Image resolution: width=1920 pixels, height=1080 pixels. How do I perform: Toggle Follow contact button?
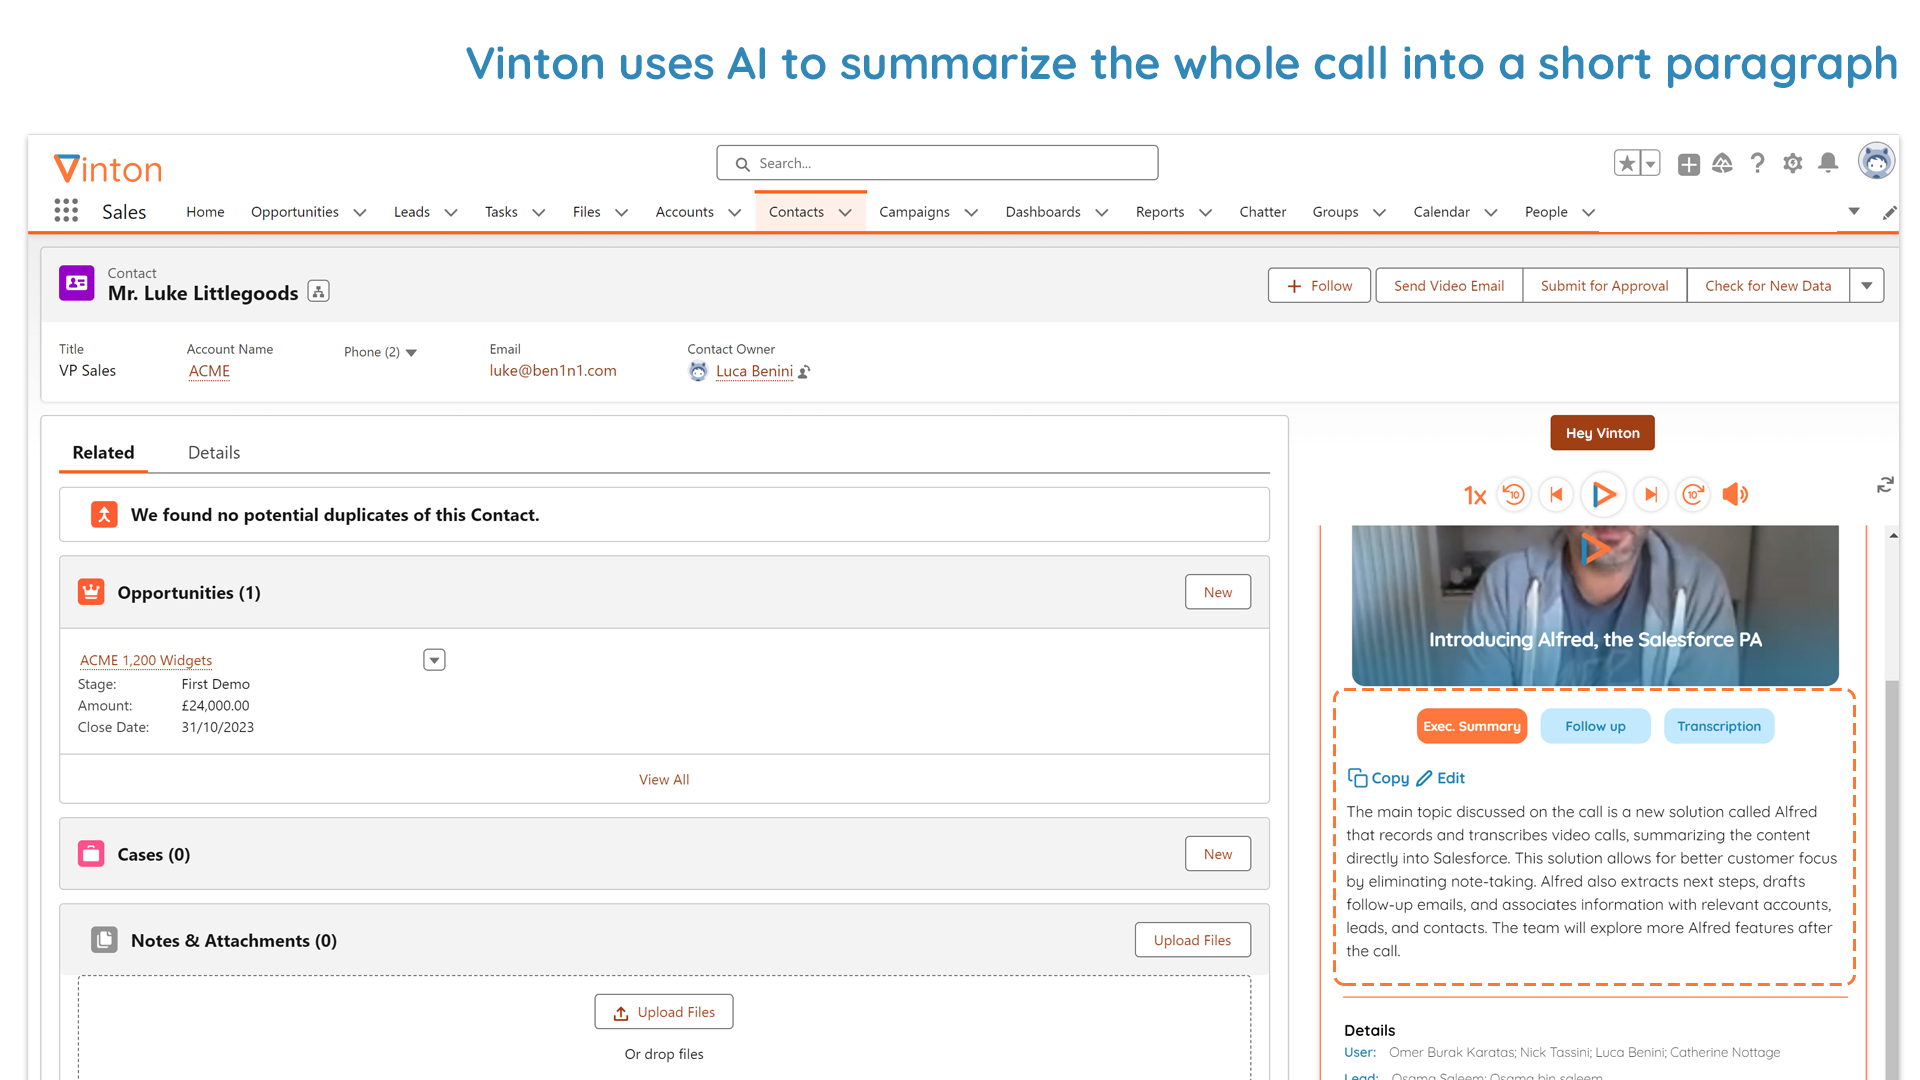[x=1319, y=284]
